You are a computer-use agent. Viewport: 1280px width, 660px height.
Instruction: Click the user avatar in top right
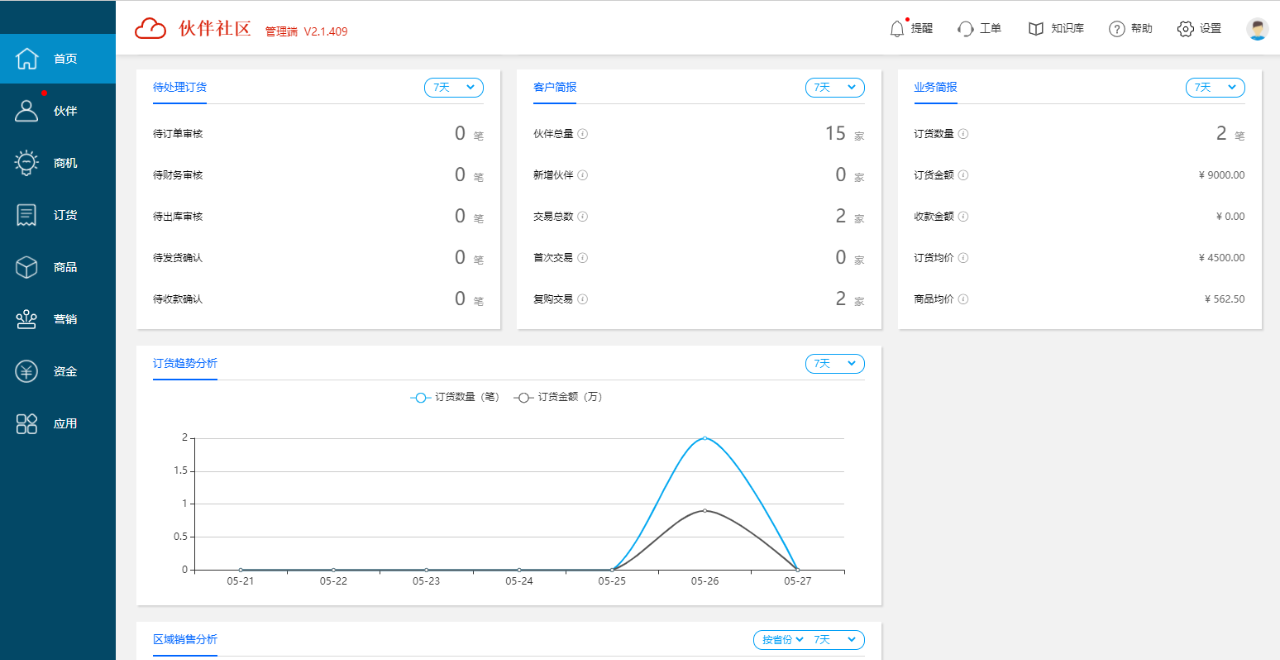tap(1257, 29)
